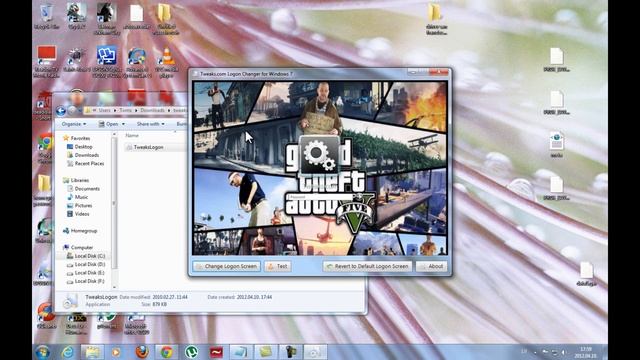Select Desktop under Favorites
The image size is (640, 360).
(80, 147)
